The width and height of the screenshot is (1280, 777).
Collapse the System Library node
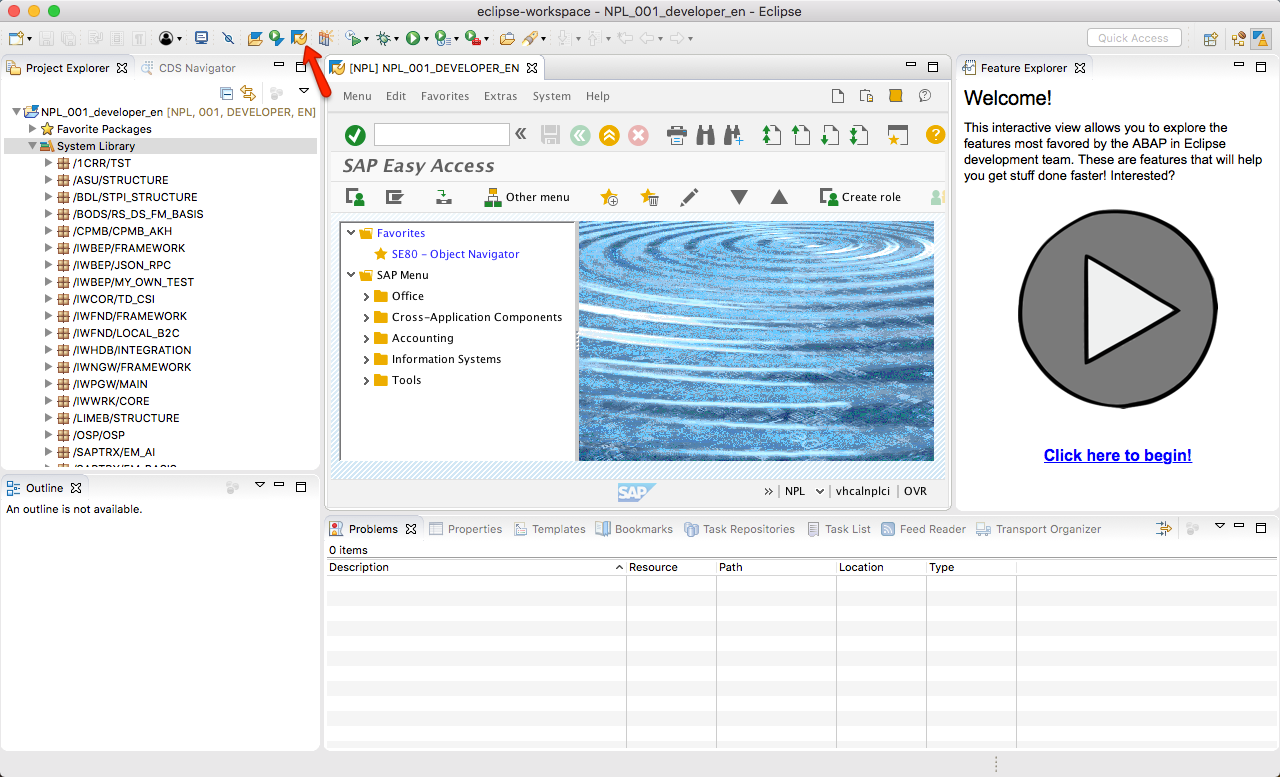(x=33, y=146)
